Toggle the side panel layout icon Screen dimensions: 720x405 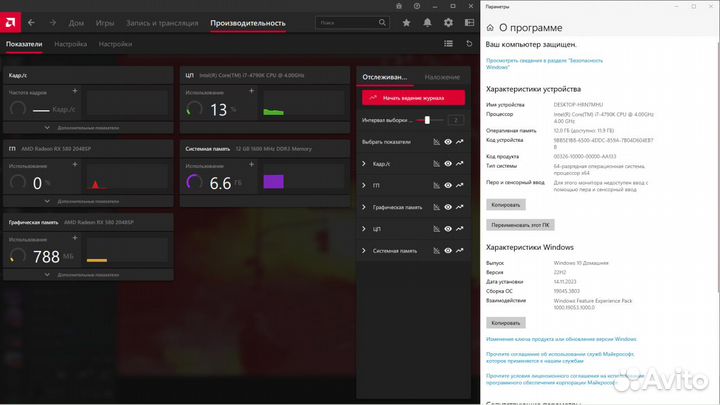click(x=469, y=22)
